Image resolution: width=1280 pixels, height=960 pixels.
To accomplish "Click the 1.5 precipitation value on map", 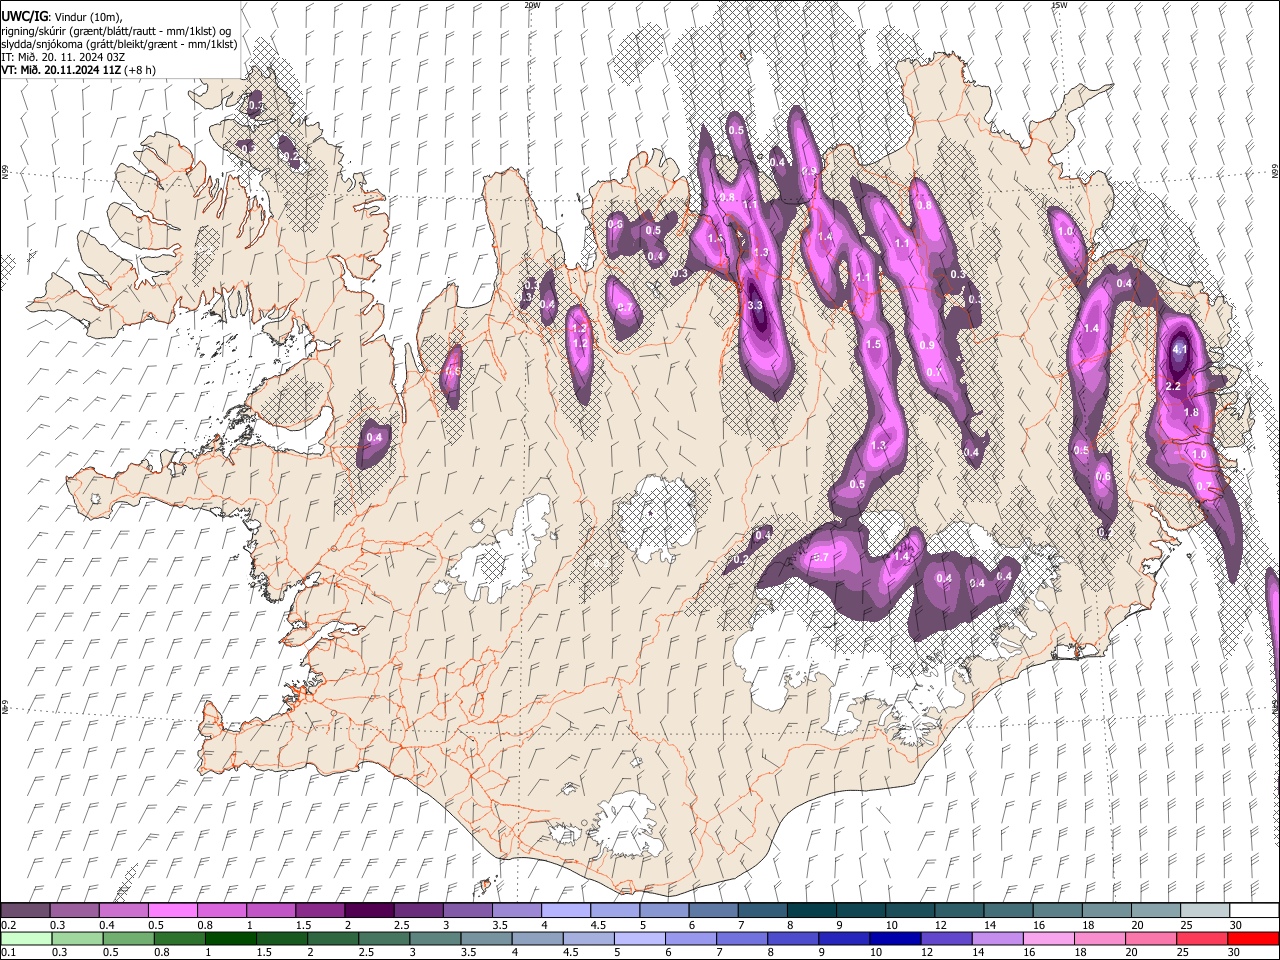I will pyautogui.click(x=873, y=344).
